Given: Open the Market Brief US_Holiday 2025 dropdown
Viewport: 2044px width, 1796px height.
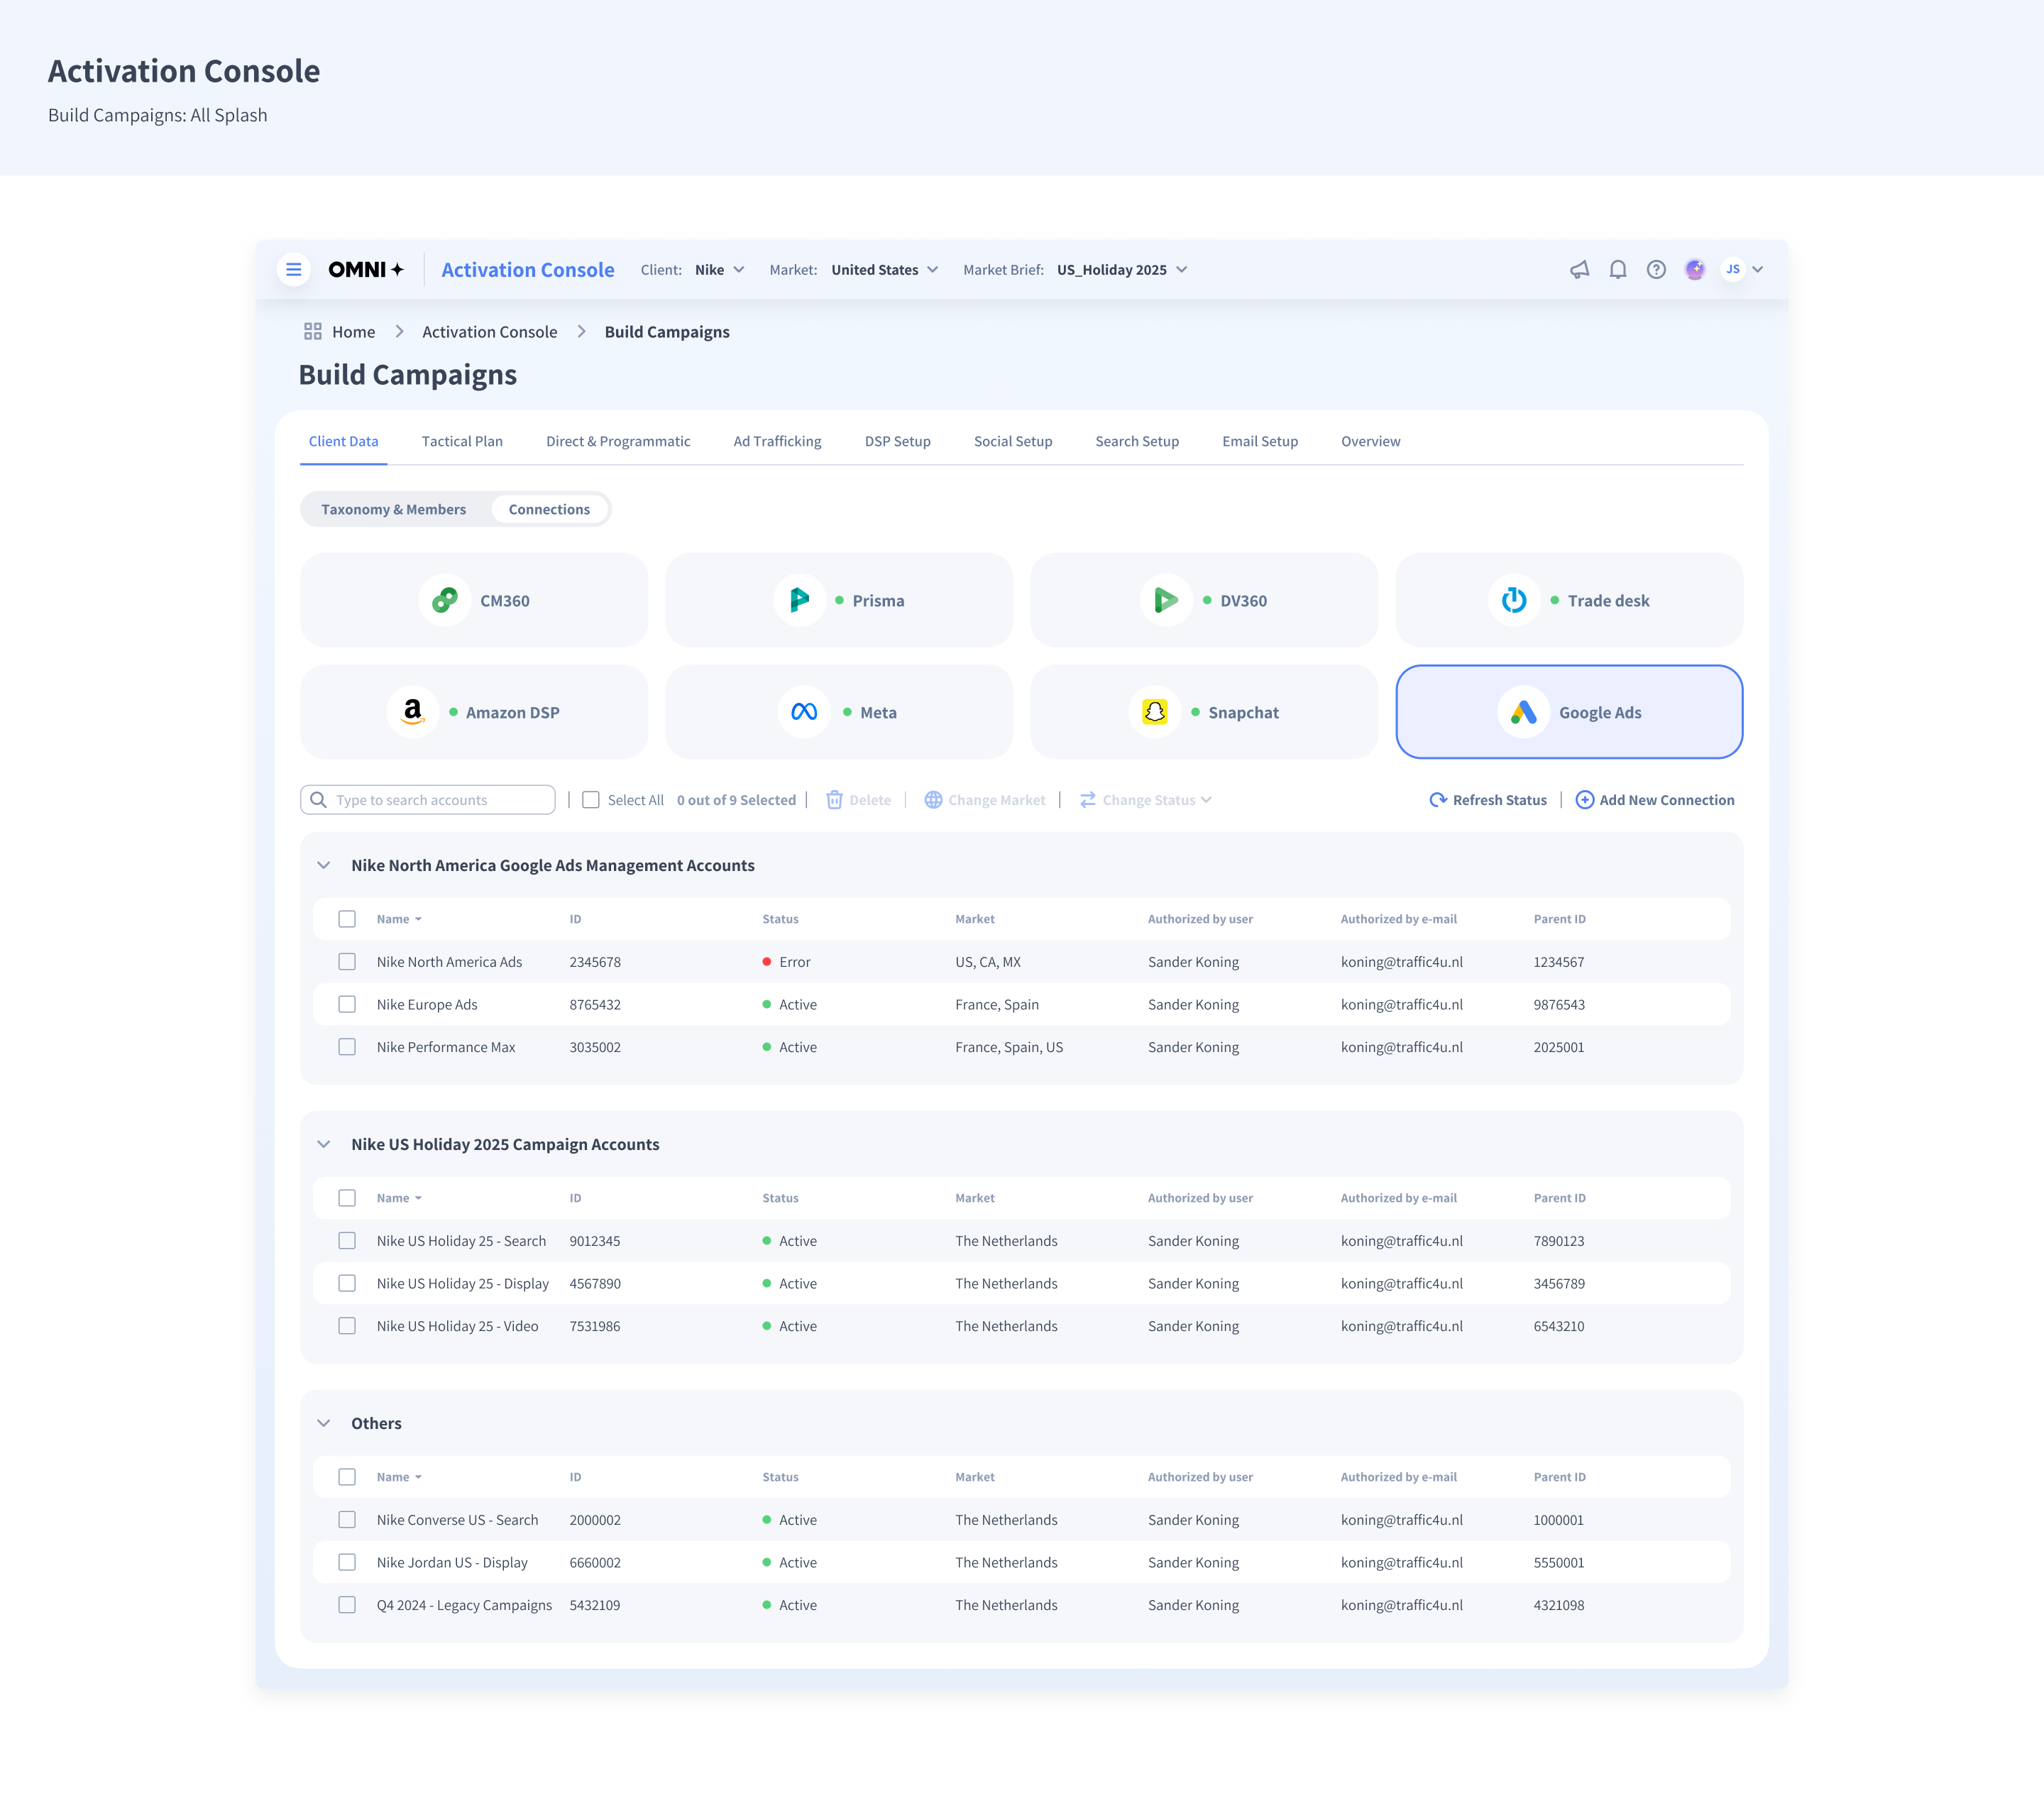Looking at the screenshot, I should click(1122, 270).
